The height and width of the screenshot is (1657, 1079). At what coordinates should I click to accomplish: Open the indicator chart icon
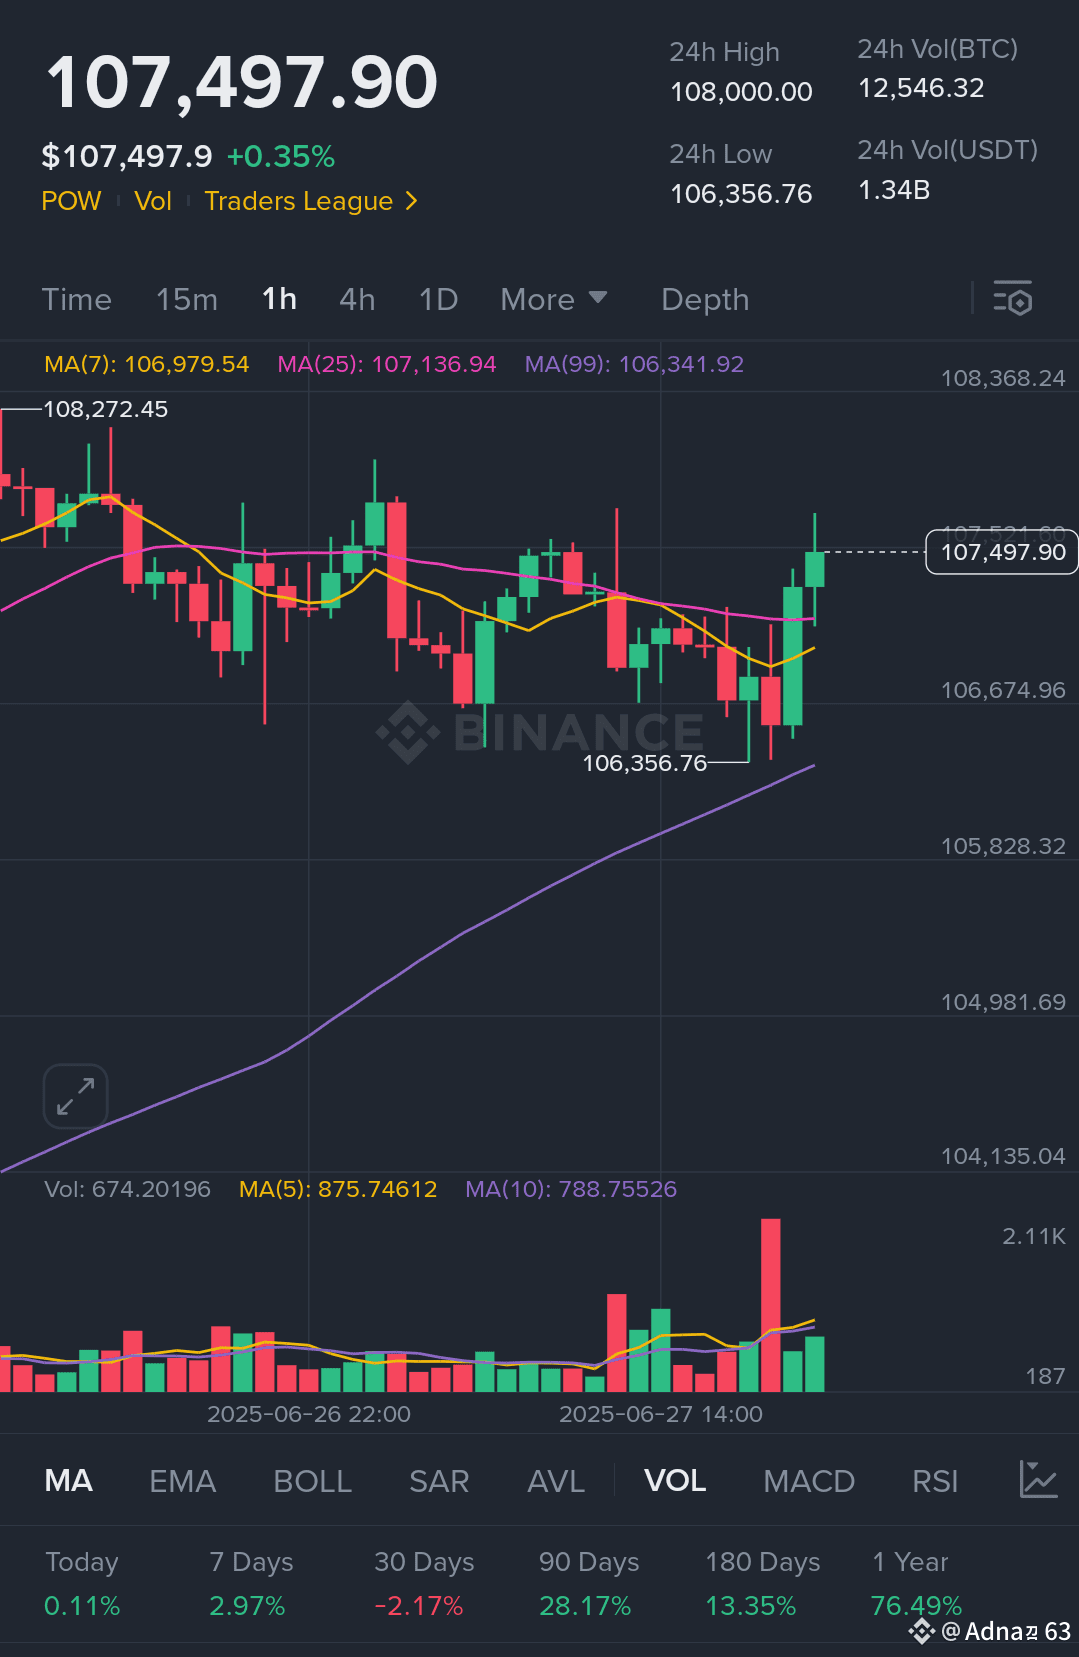[1038, 1480]
